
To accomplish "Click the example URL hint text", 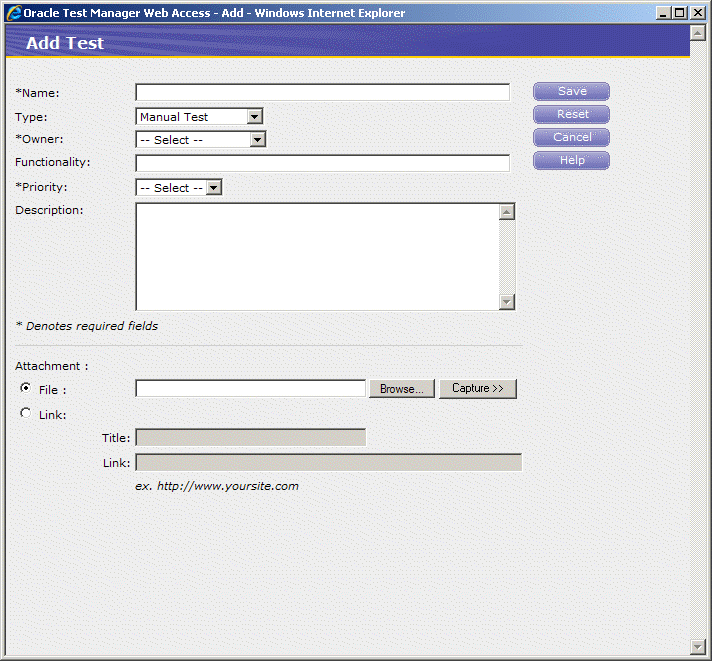I will point(217,486).
